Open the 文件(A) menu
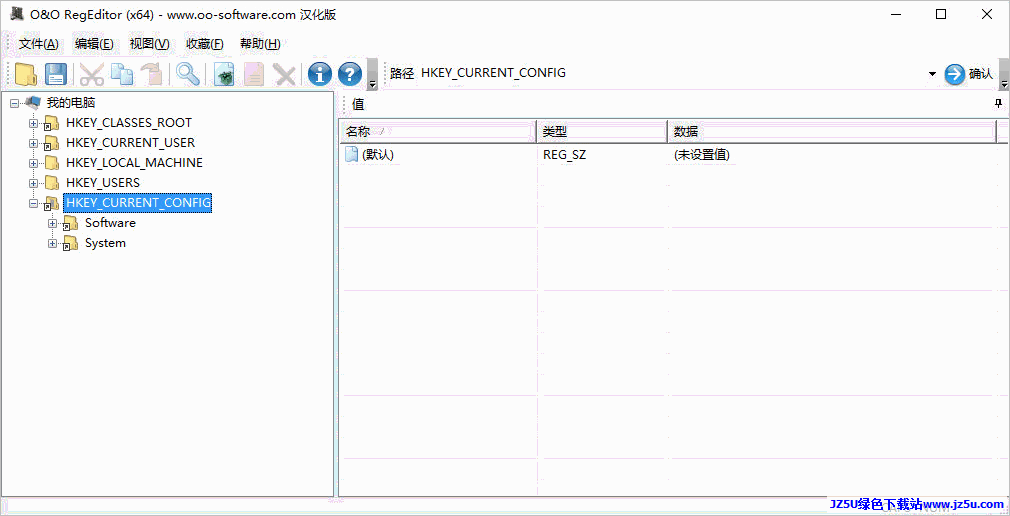 (39, 44)
